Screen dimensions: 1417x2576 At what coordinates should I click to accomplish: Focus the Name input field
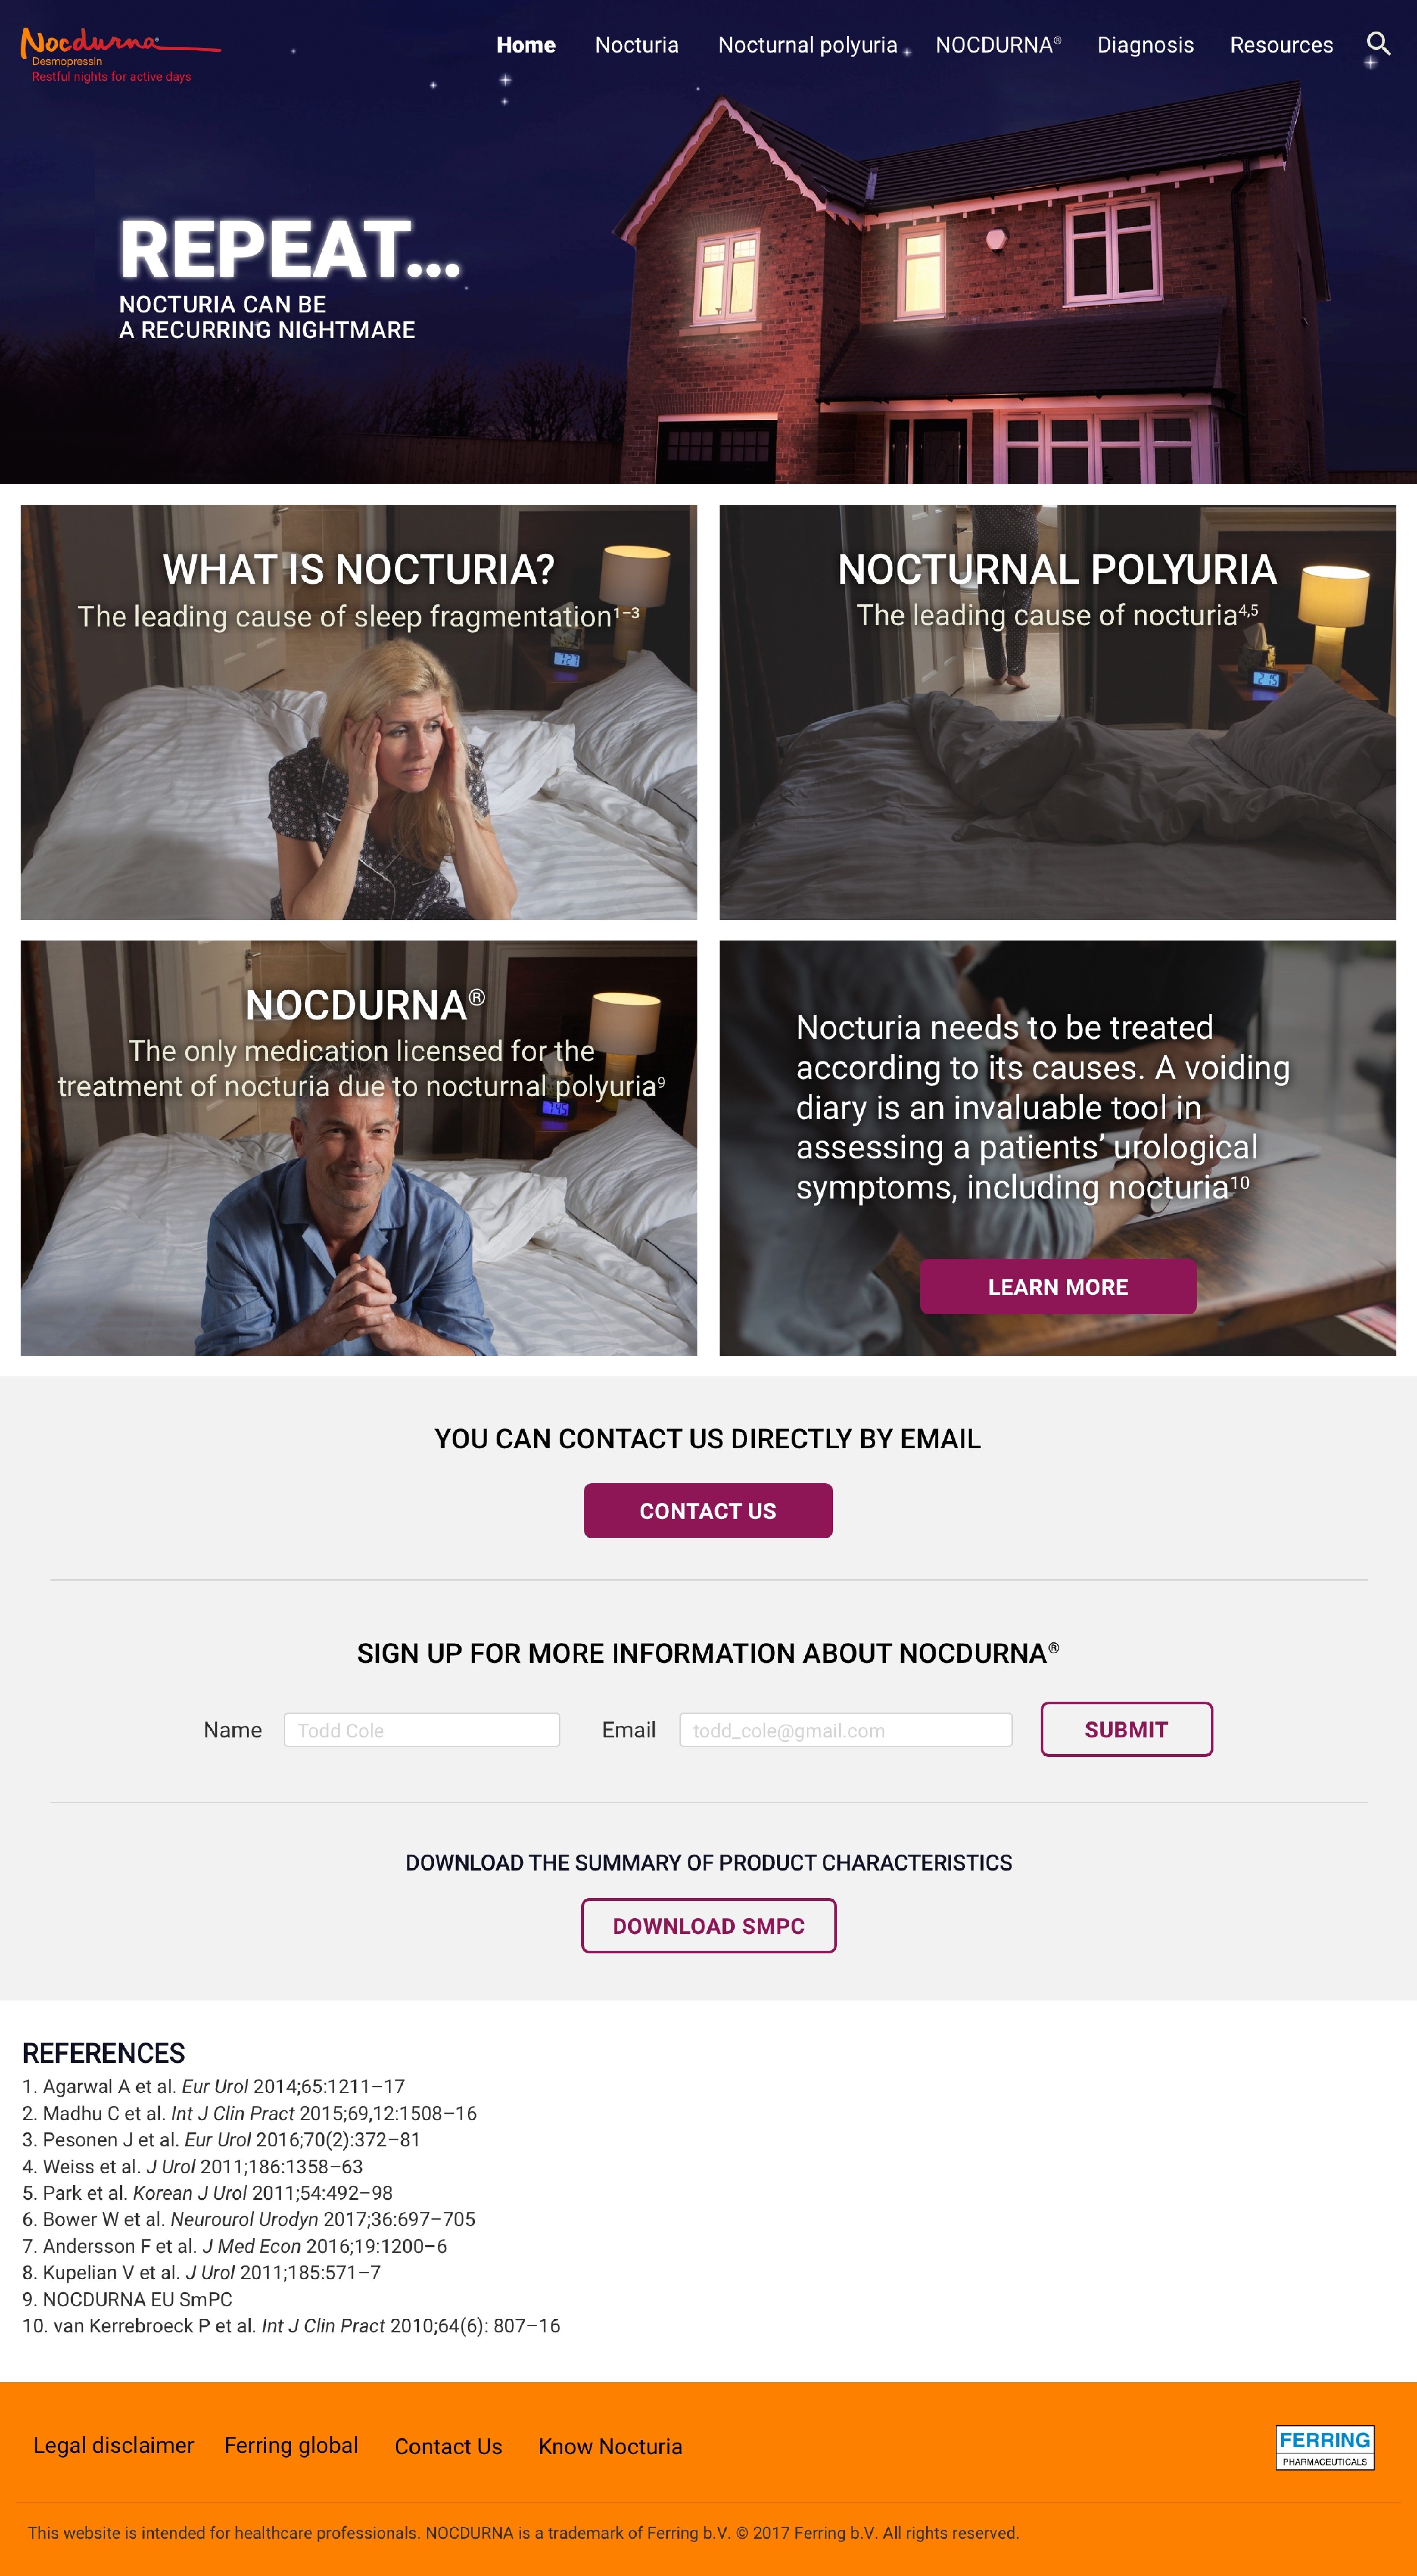422,1730
